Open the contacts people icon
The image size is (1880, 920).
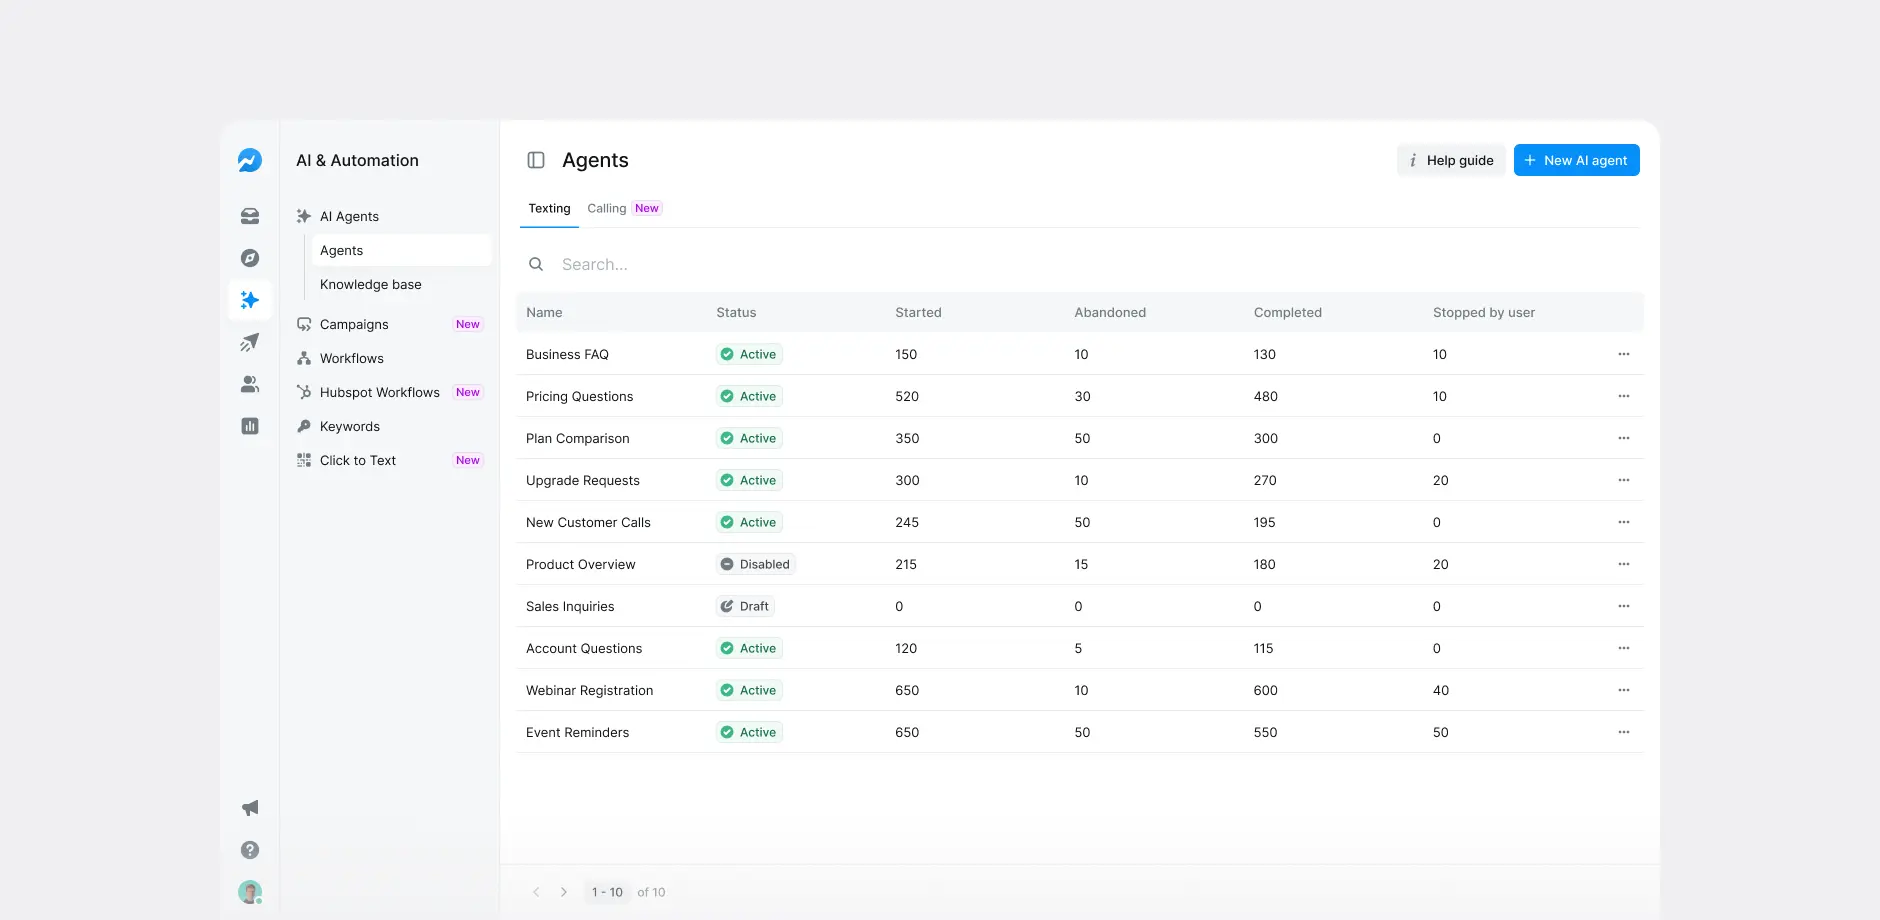pyautogui.click(x=250, y=384)
